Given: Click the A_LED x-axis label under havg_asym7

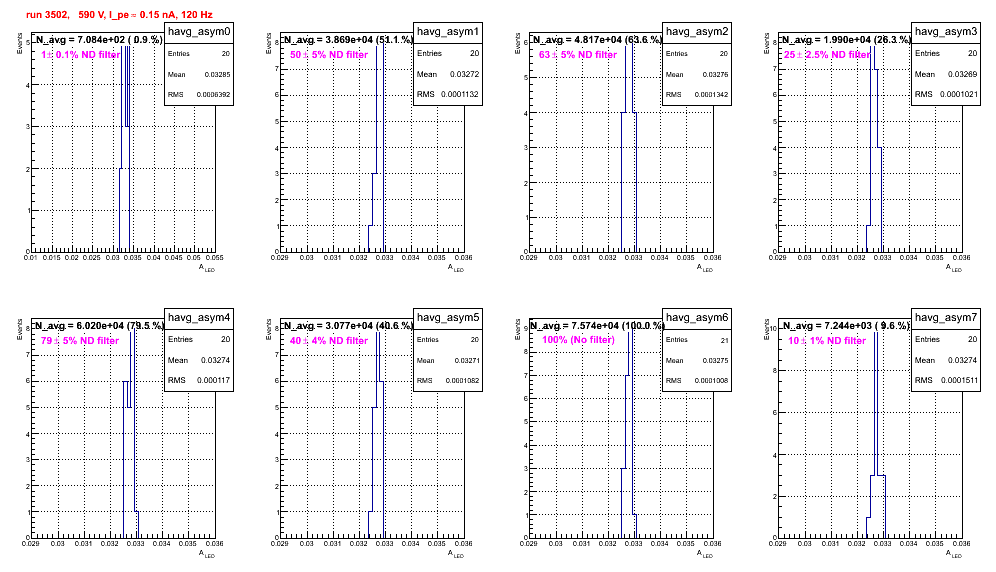Looking at the screenshot, I should click(x=954, y=554).
